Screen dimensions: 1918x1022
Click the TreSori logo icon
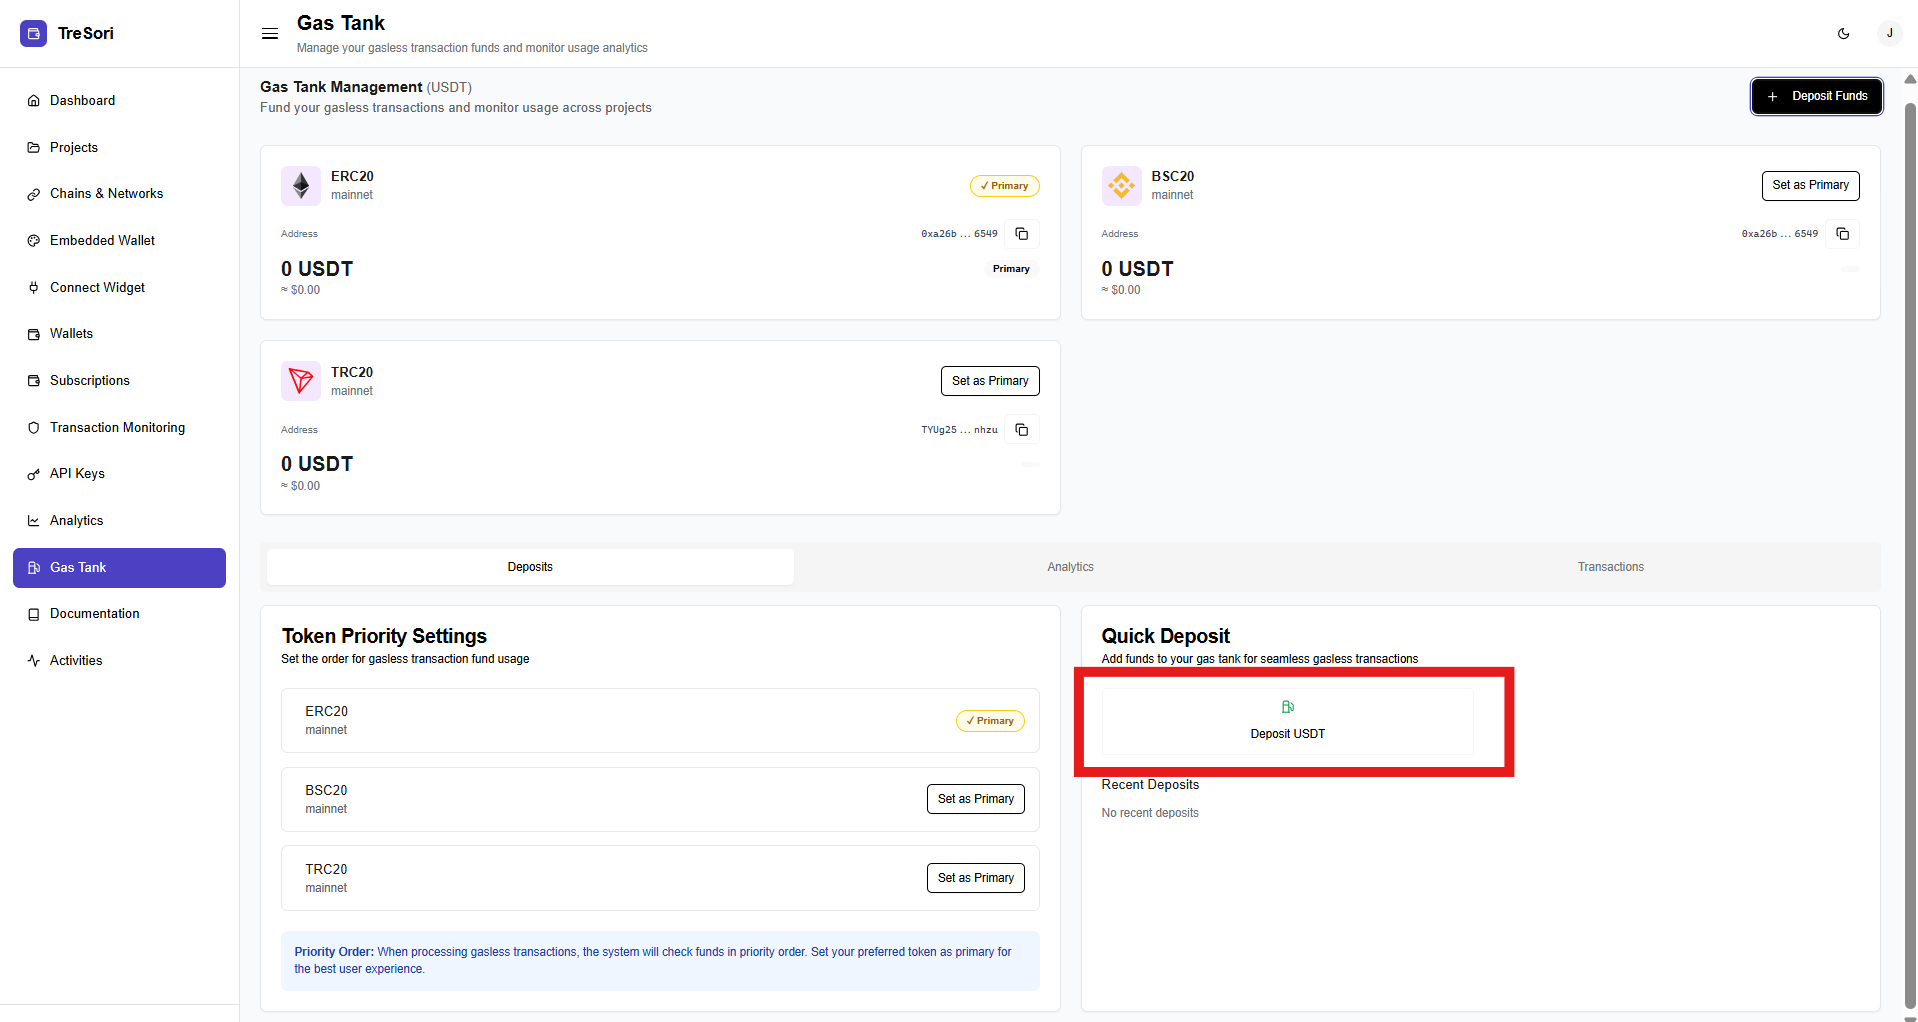(33, 33)
